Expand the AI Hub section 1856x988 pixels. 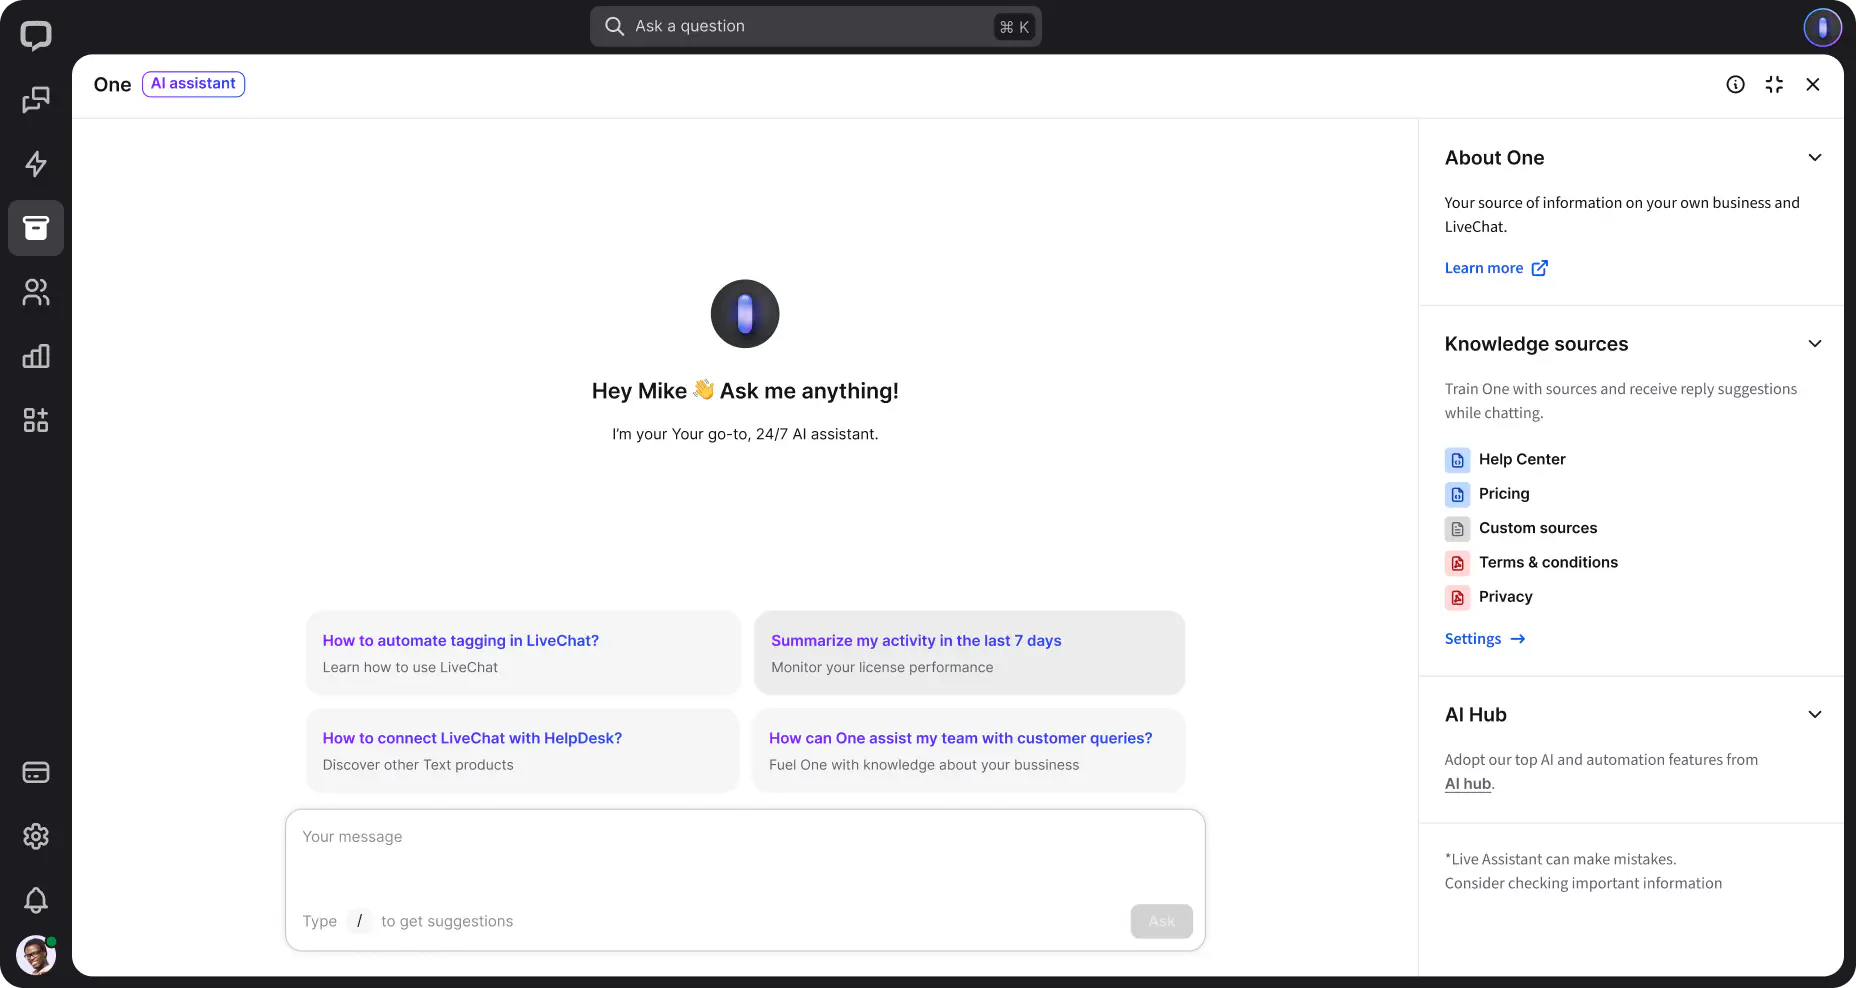click(x=1815, y=714)
